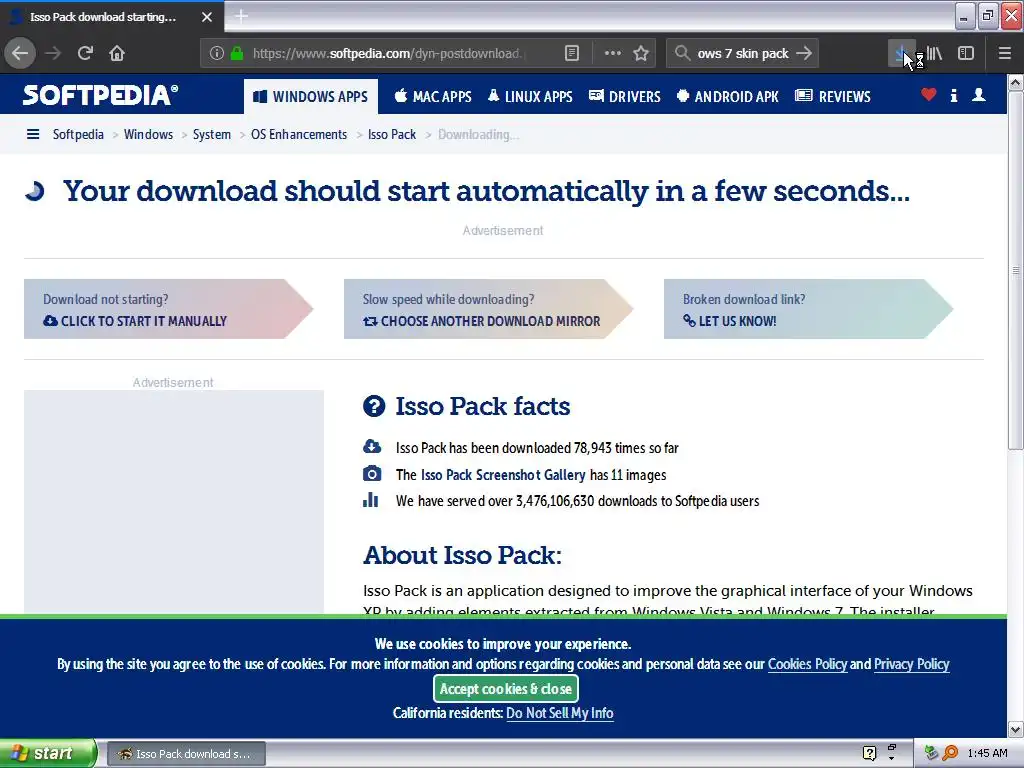The image size is (1024, 768).
Task: Click the download count cloud icon
Action: tap(372, 447)
